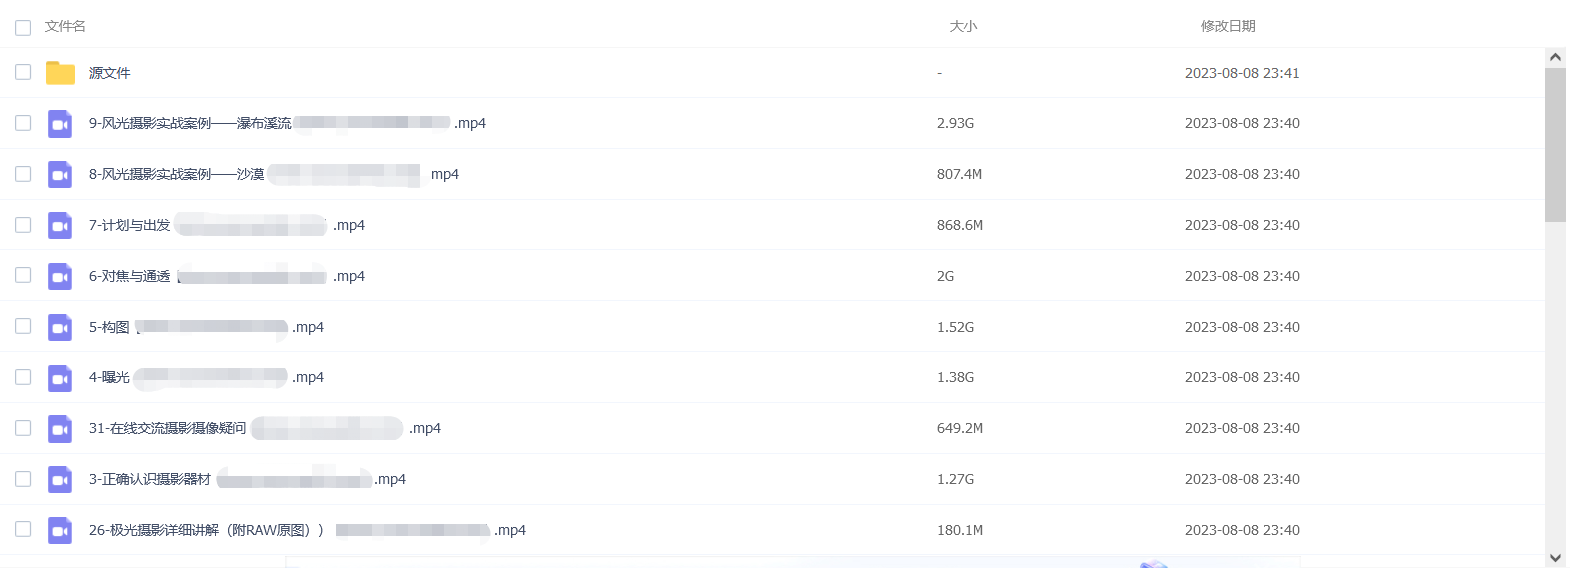
Task: Click video icon beside 4-曝光
Action: (x=60, y=378)
